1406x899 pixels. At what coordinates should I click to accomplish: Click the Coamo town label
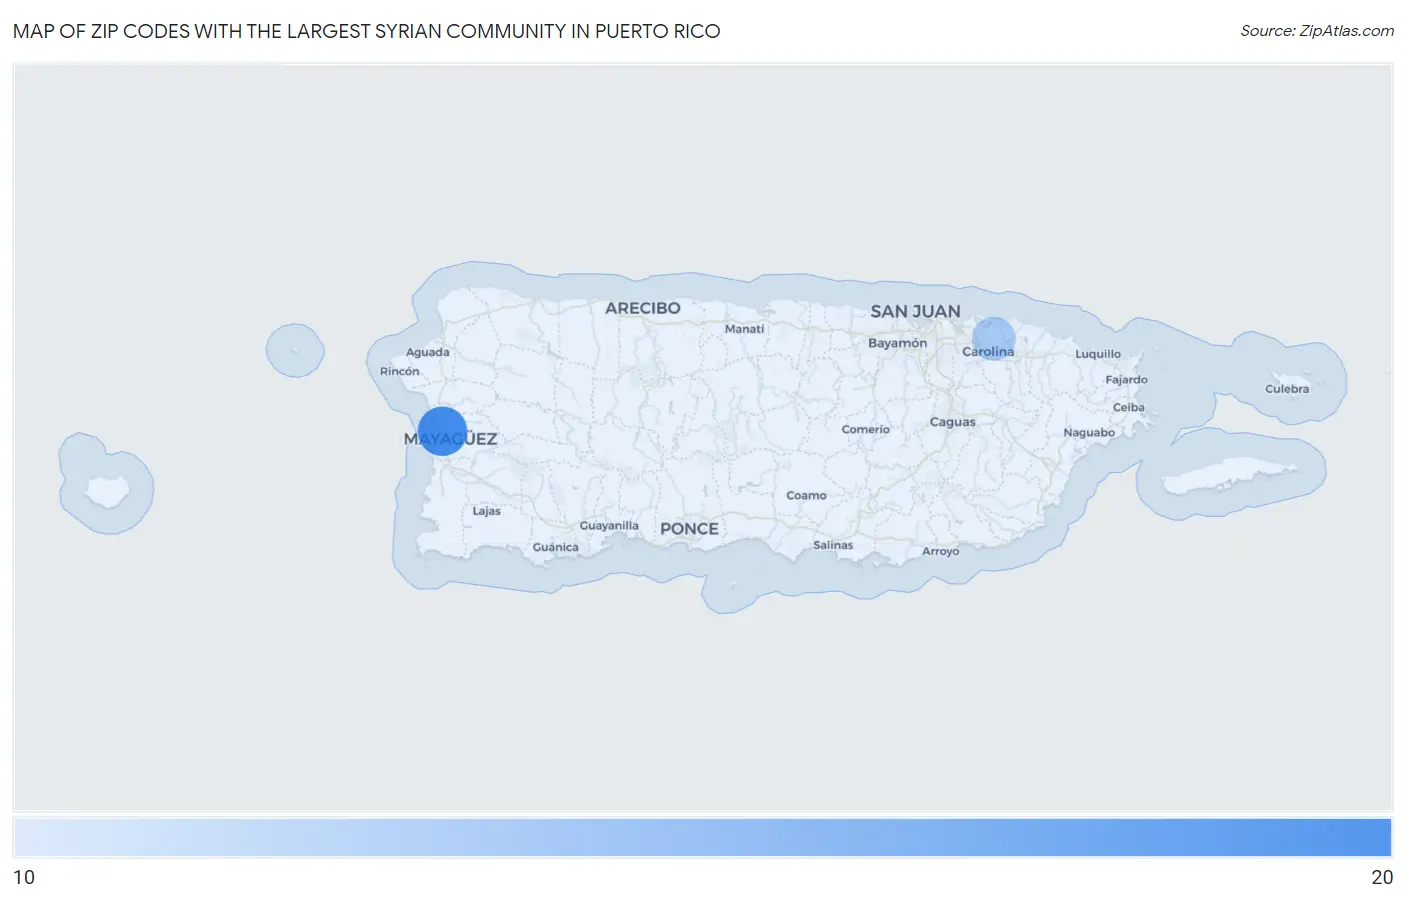(x=806, y=496)
